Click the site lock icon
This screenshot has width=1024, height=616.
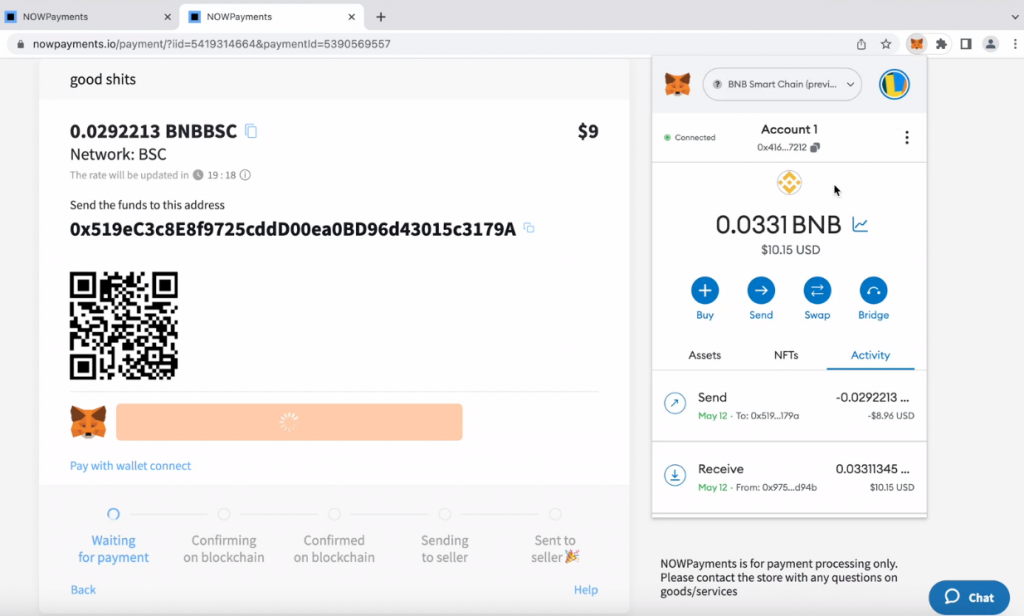[x=20, y=44]
